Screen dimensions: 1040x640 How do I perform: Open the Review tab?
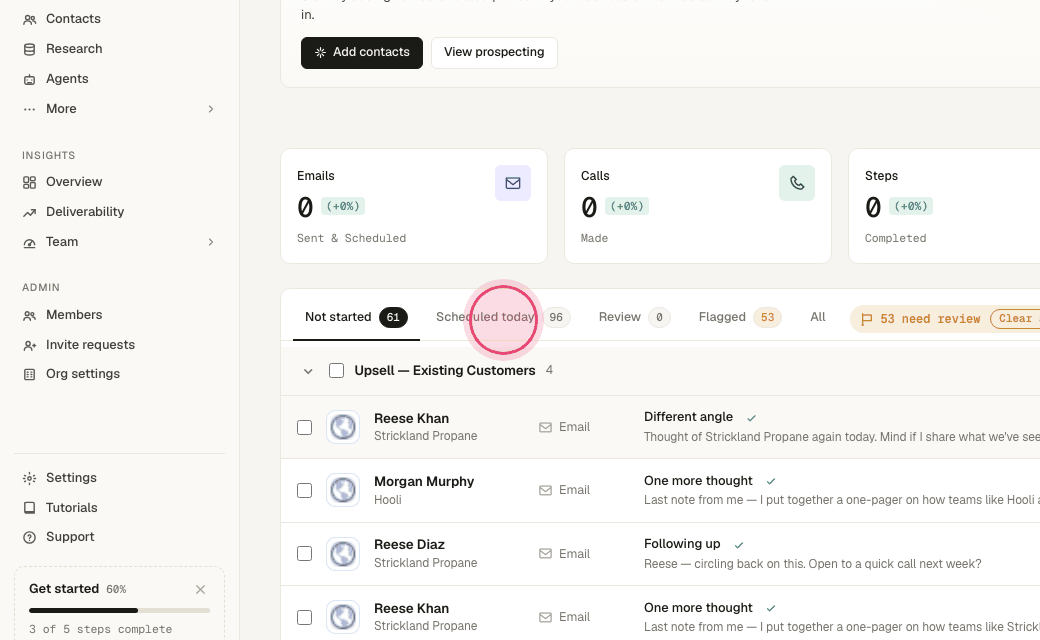point(634,317)
